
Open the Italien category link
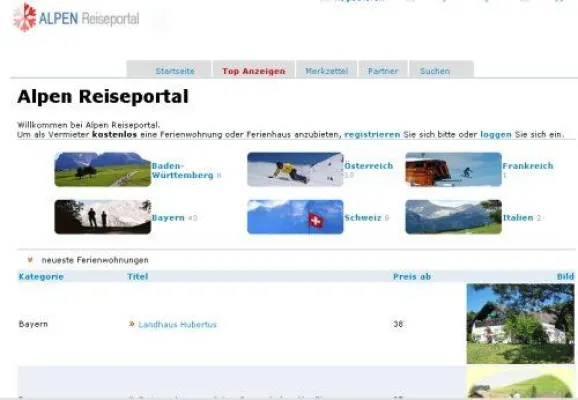click(x=518, y=218)
